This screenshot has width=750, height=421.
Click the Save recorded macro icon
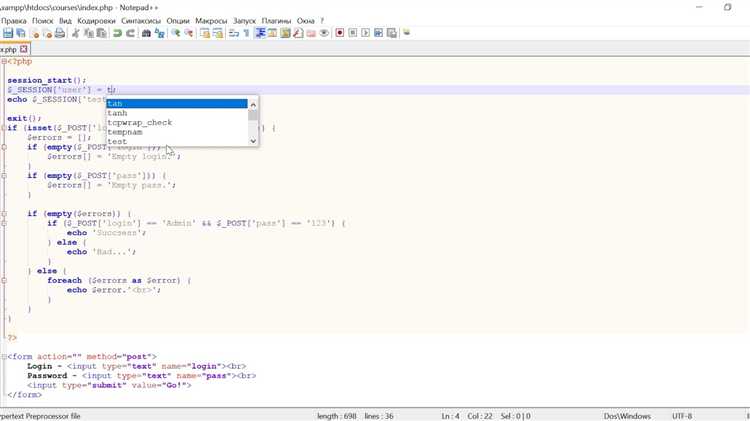pyautogui.click(x=391, y=33)
